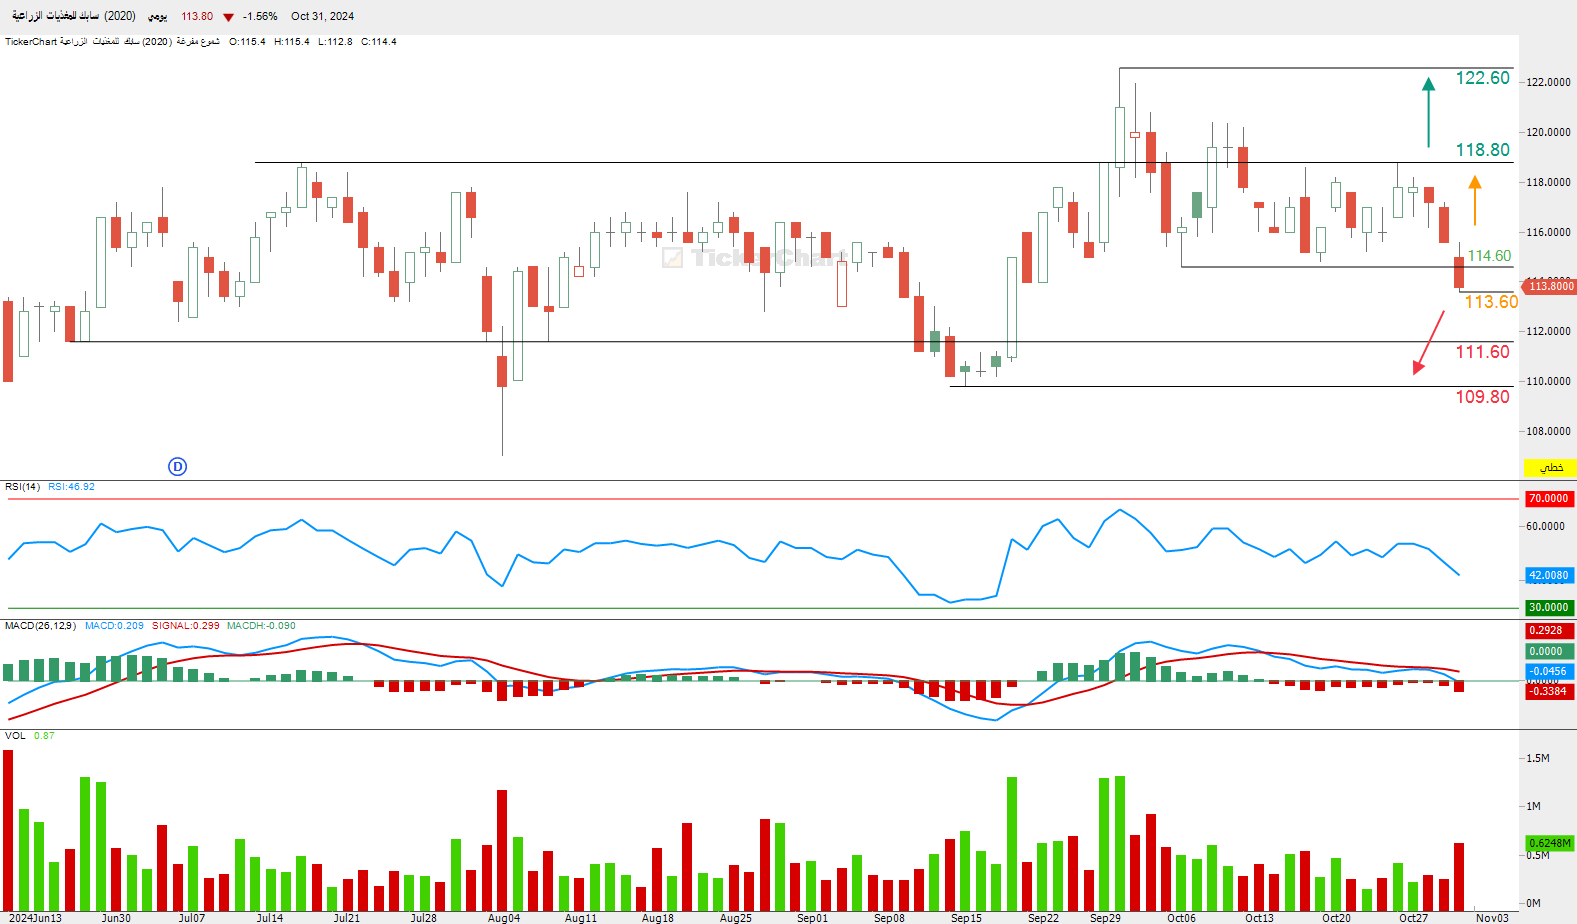This screenshot has height=924, width=1577.
Task: Click the blue D dividend marker
Action: pyautogui.click(x=177, y=466)
